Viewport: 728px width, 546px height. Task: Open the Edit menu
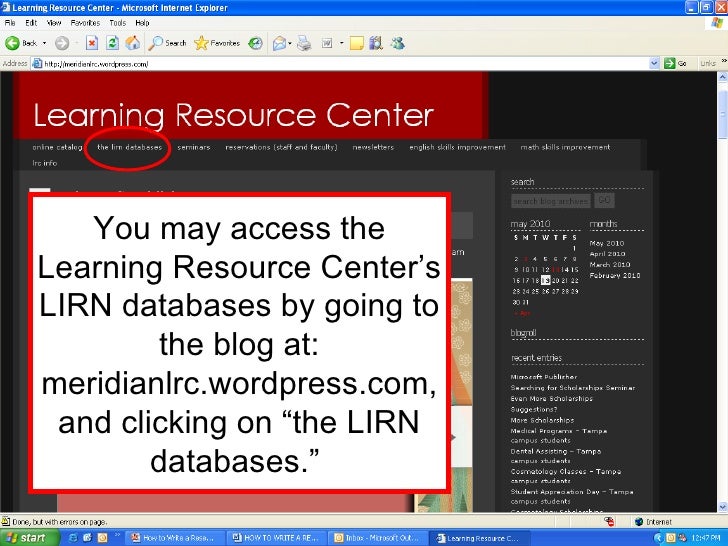31,23
